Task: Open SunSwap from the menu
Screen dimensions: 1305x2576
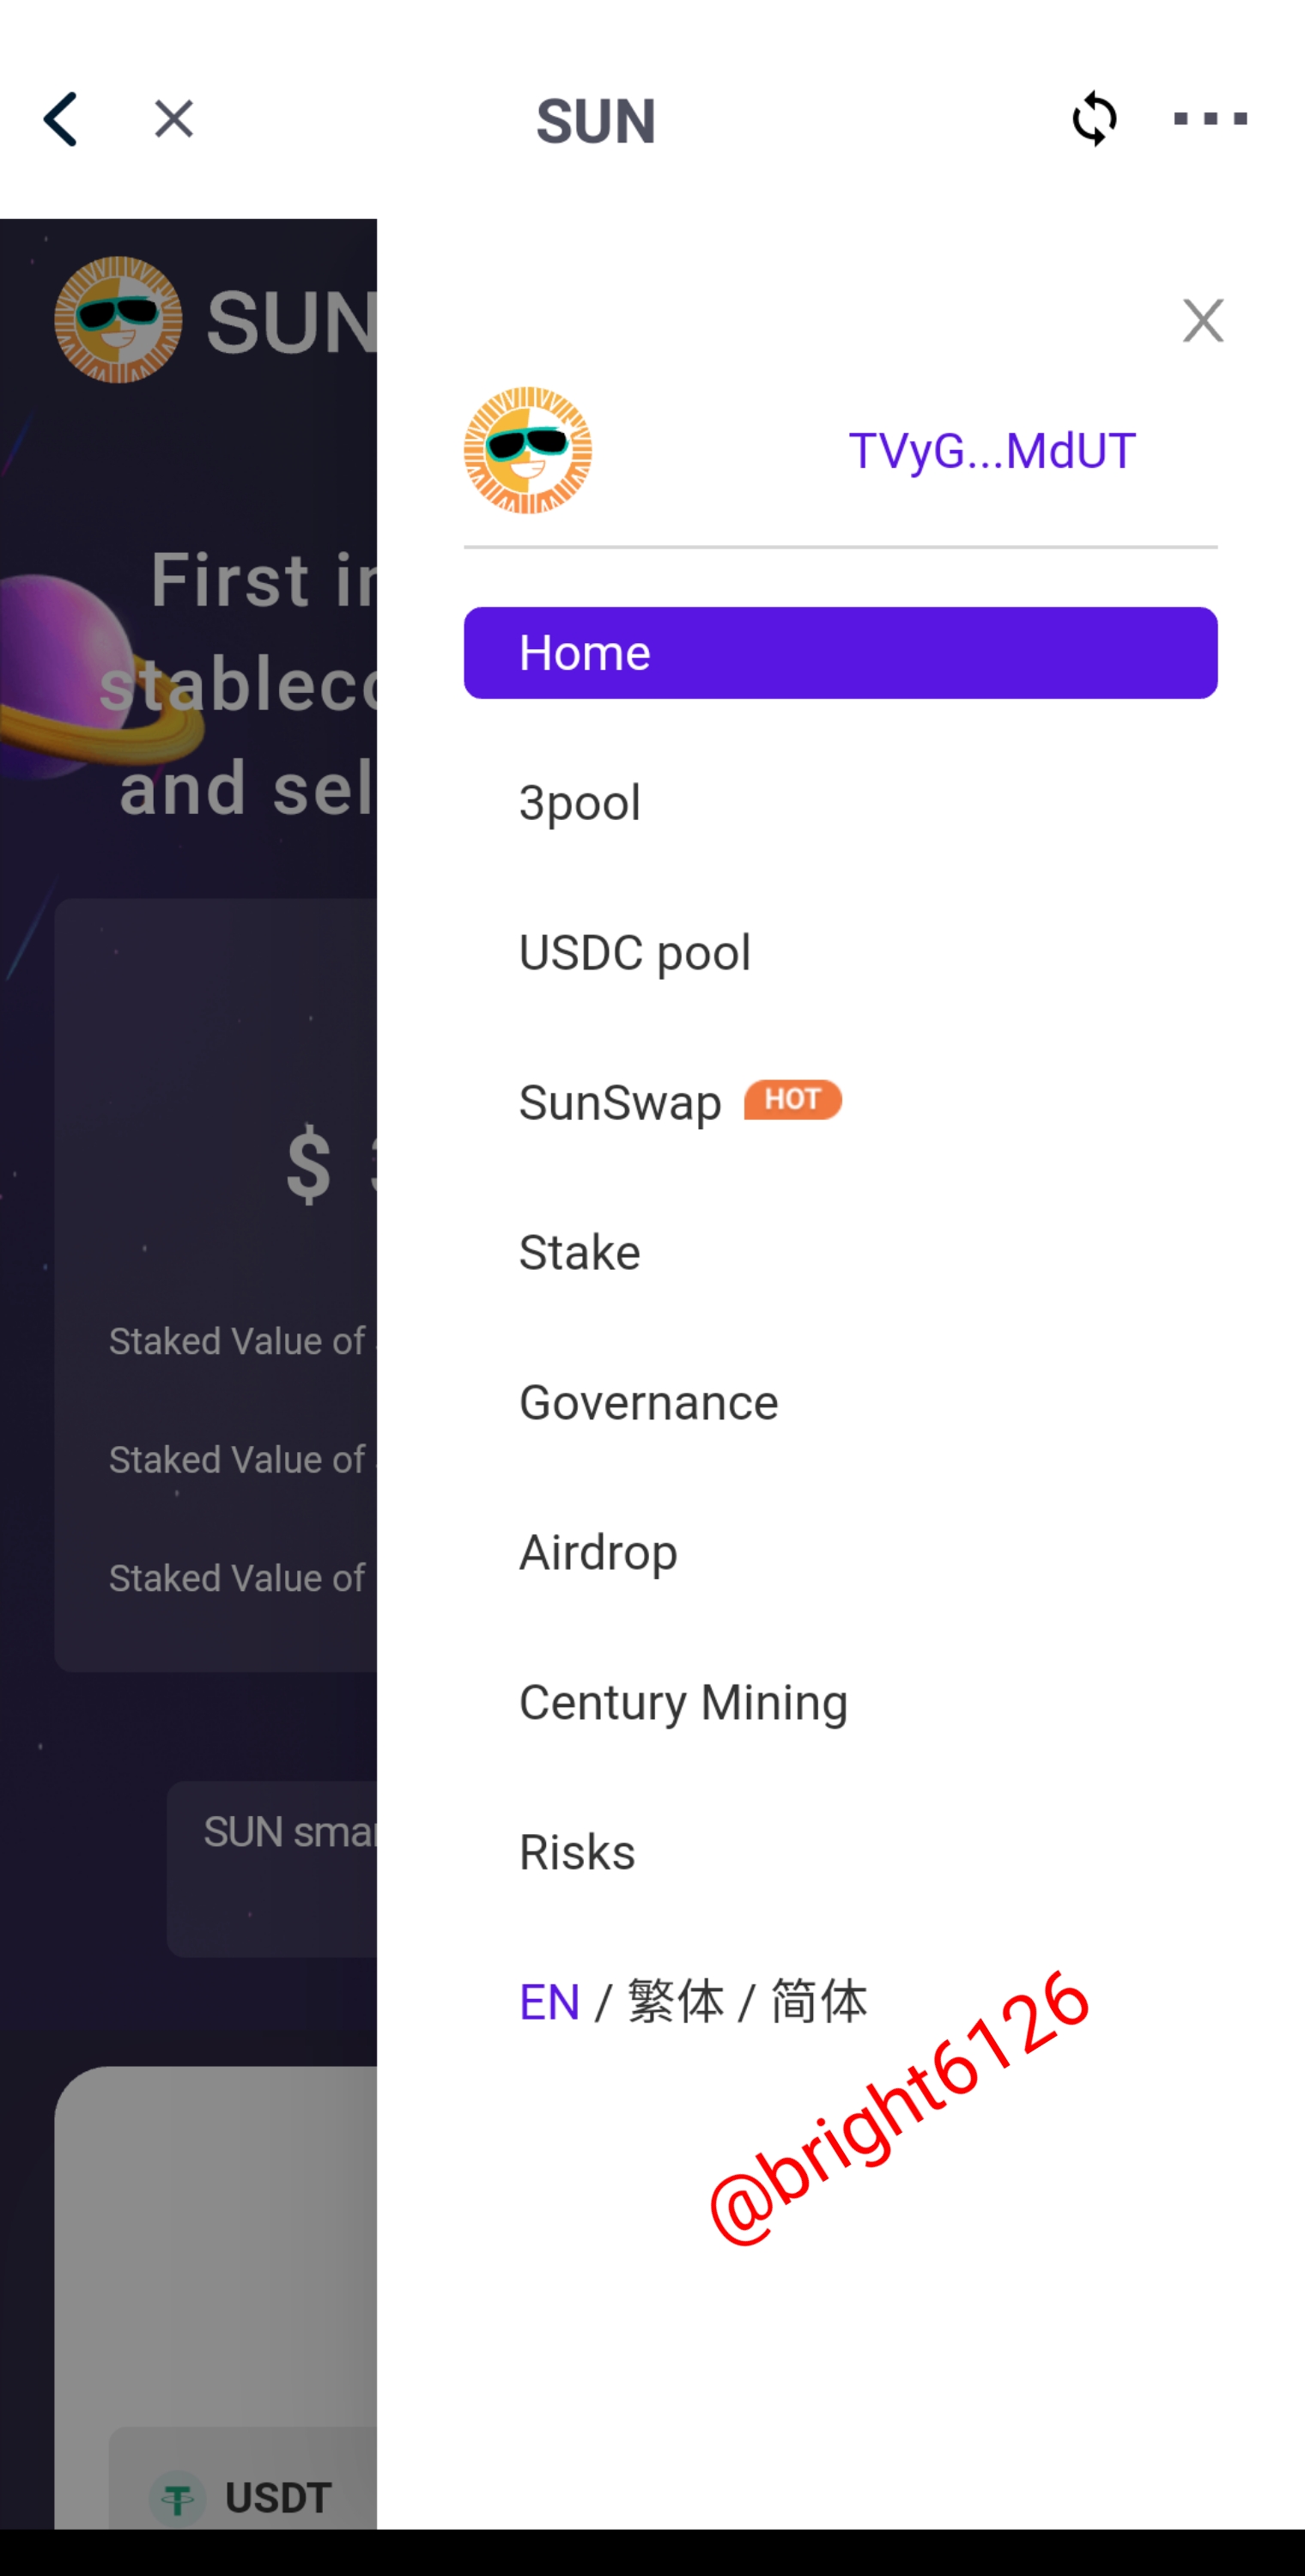Action: coord(620,1103)
